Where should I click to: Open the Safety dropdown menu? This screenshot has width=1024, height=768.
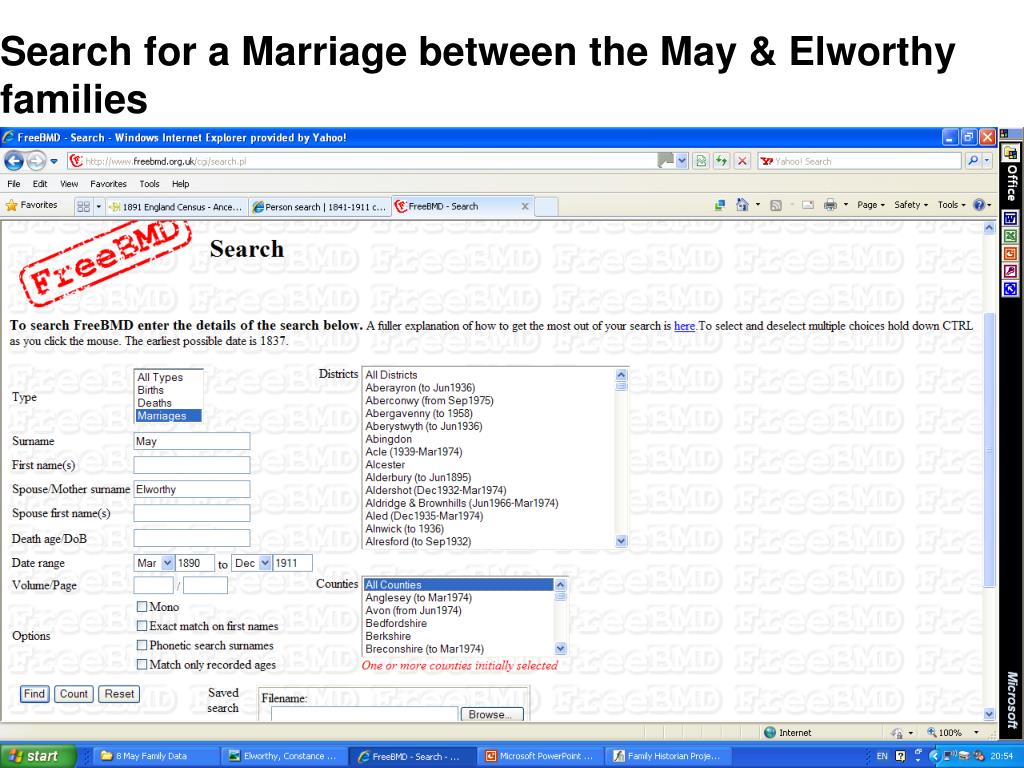pyautogui.click(x=910, y=205)
